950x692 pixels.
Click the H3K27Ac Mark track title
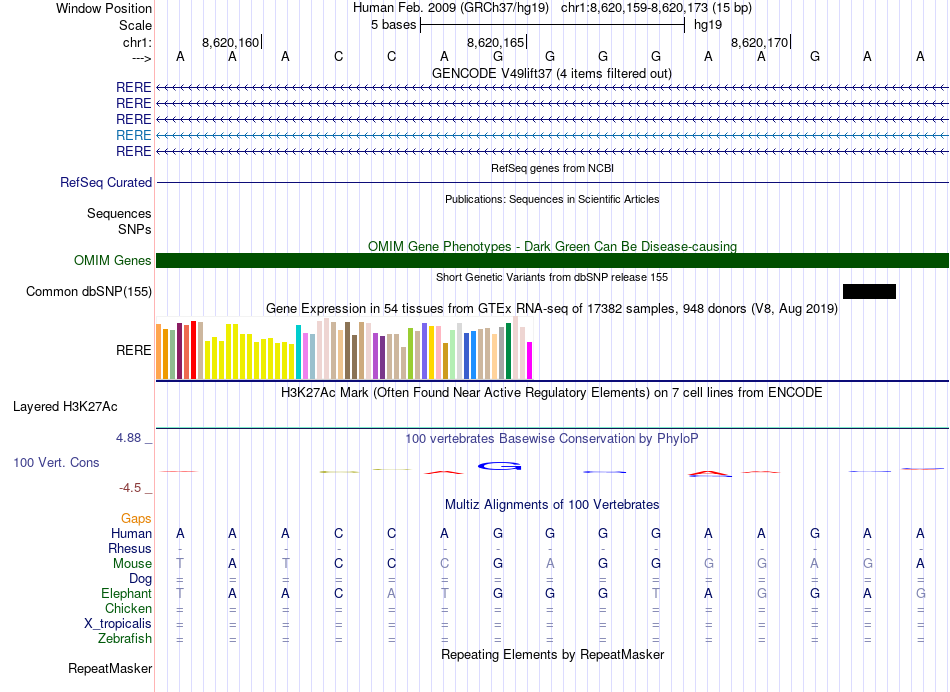[x=552, y=392]
